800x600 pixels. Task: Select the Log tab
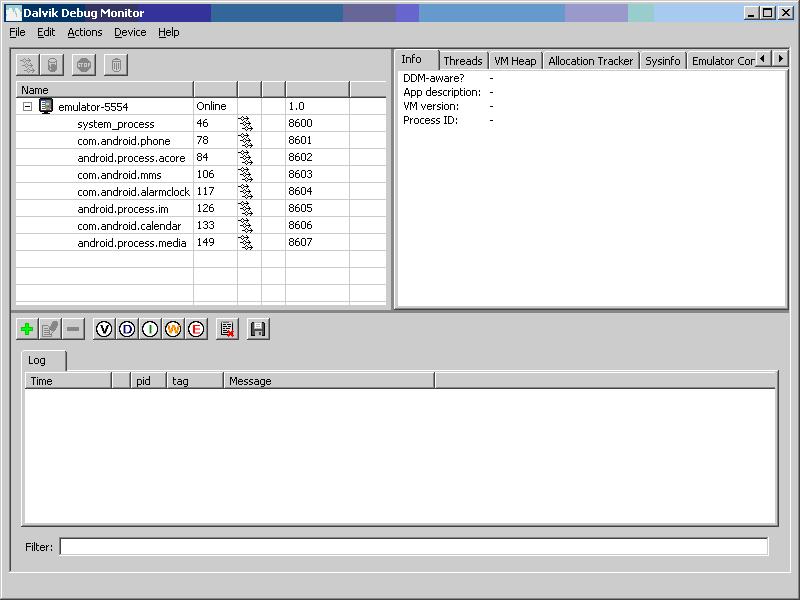pyautogui.click(x=43, y=360)
